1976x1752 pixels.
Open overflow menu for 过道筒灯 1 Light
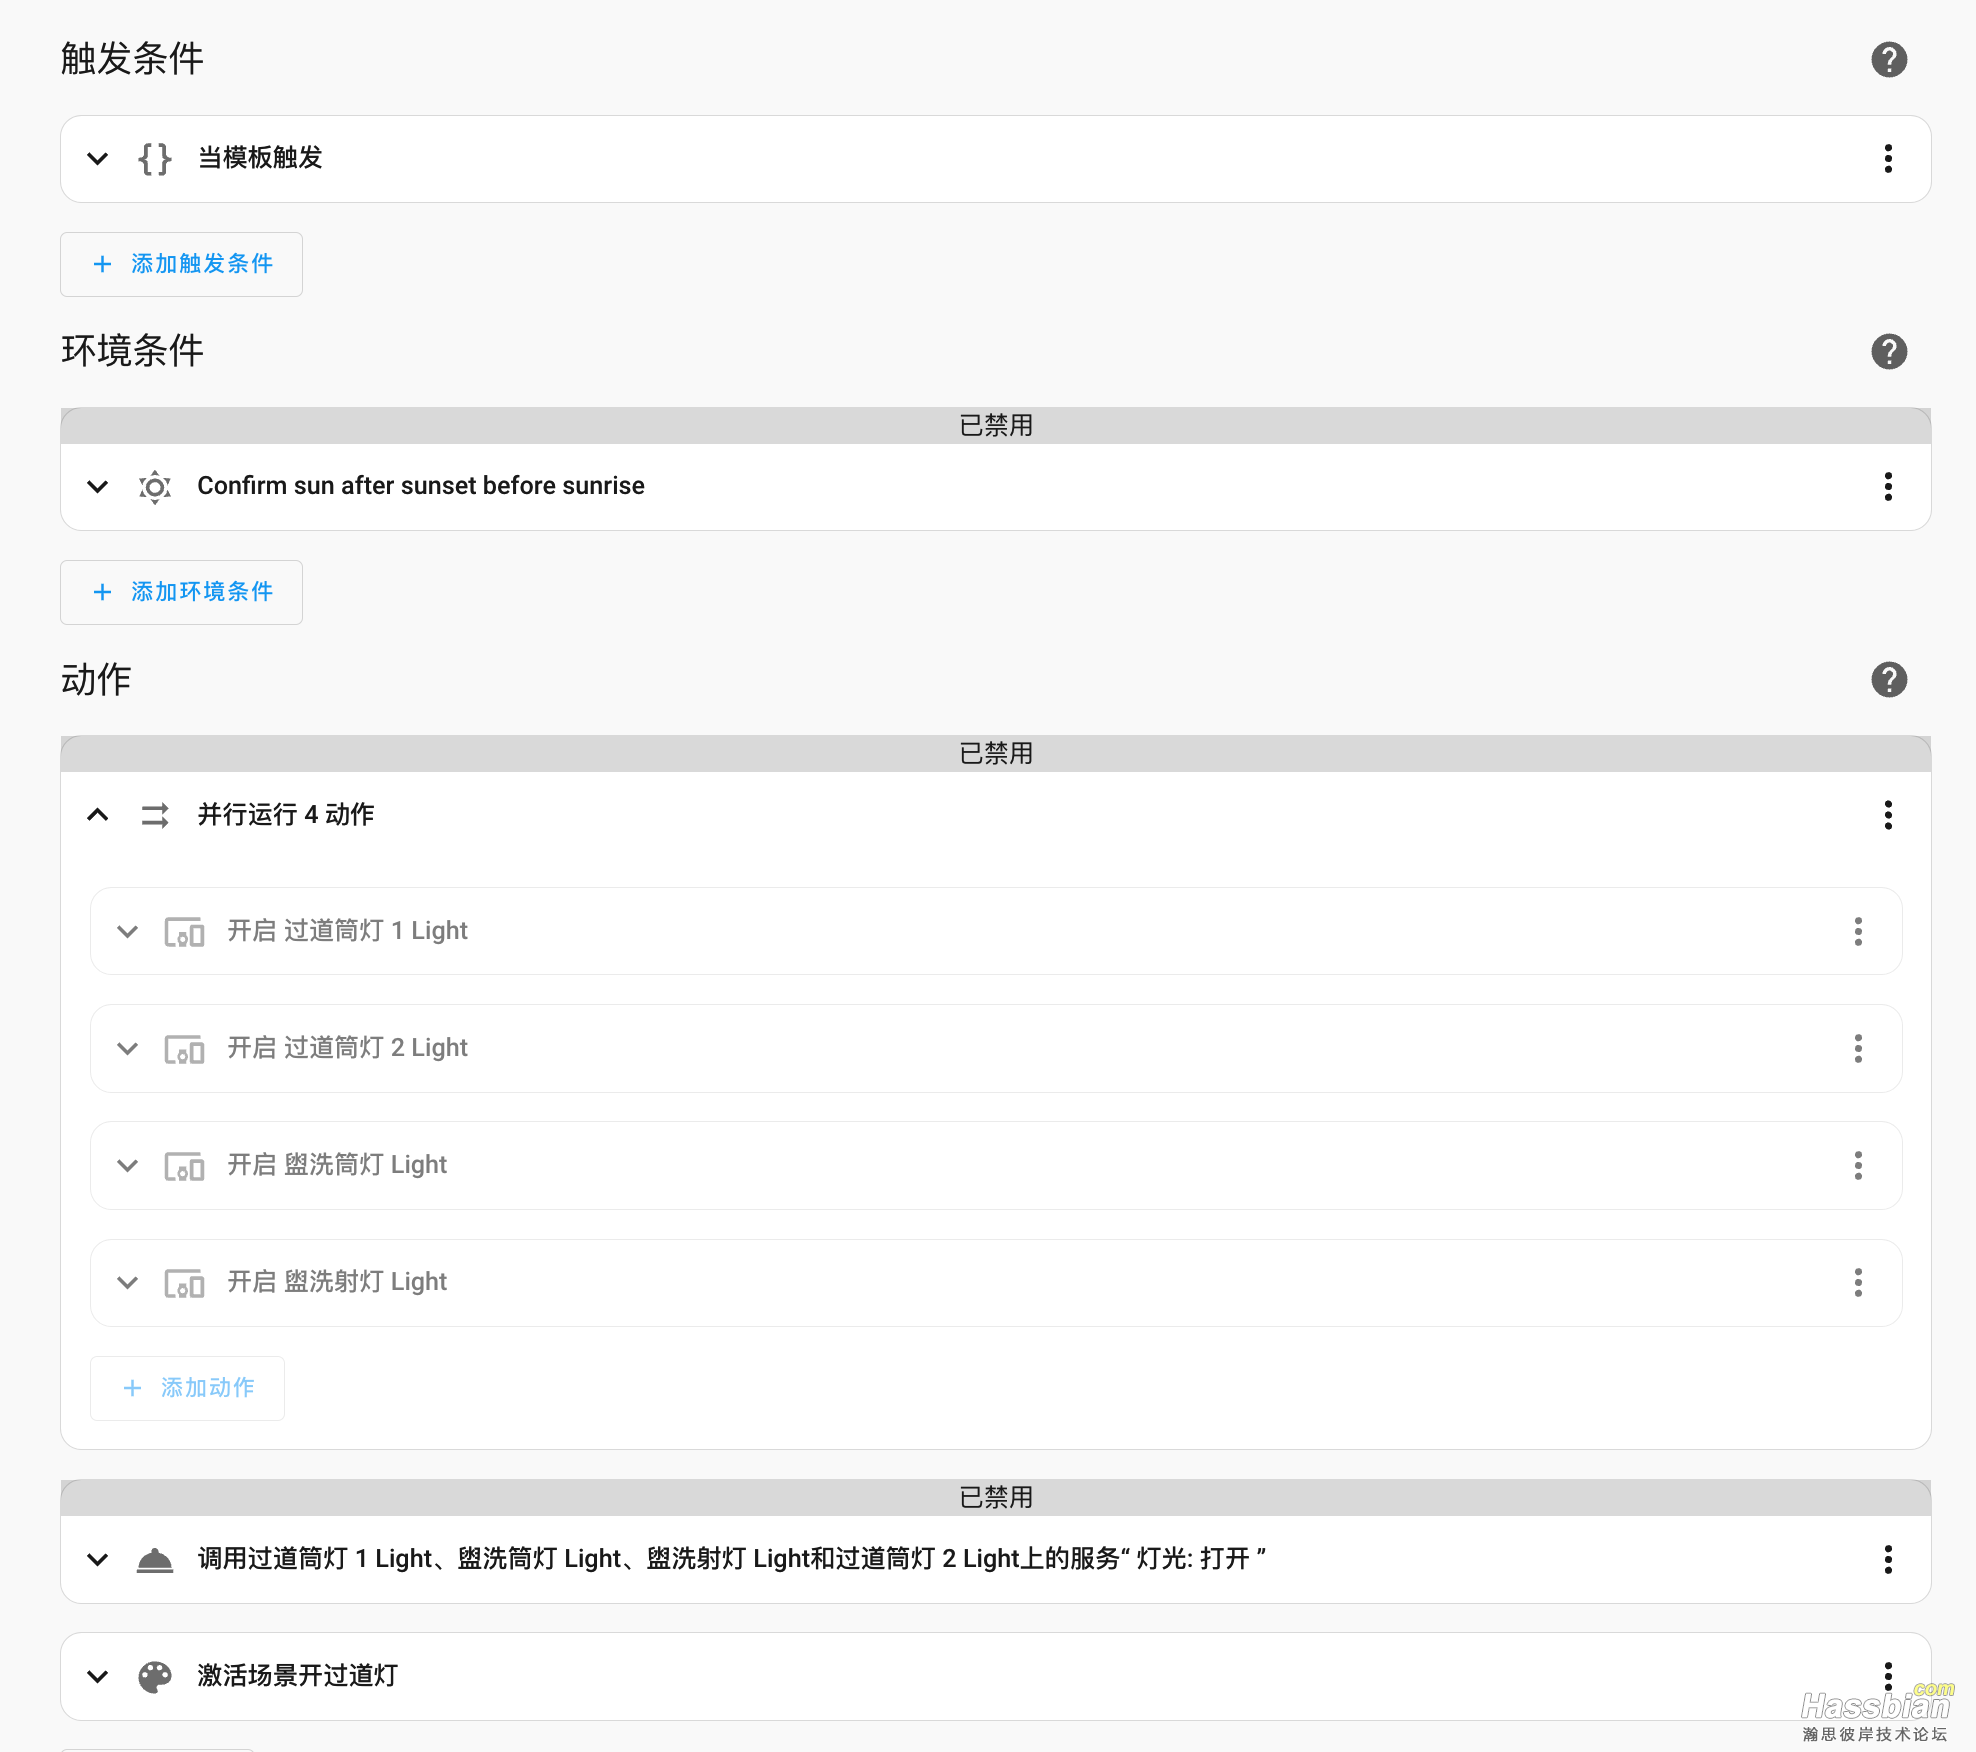[x=1858, y=931]
